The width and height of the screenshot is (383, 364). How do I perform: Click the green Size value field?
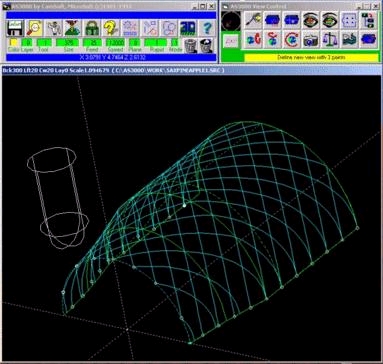pyautogui.click(x=67, y=43)
